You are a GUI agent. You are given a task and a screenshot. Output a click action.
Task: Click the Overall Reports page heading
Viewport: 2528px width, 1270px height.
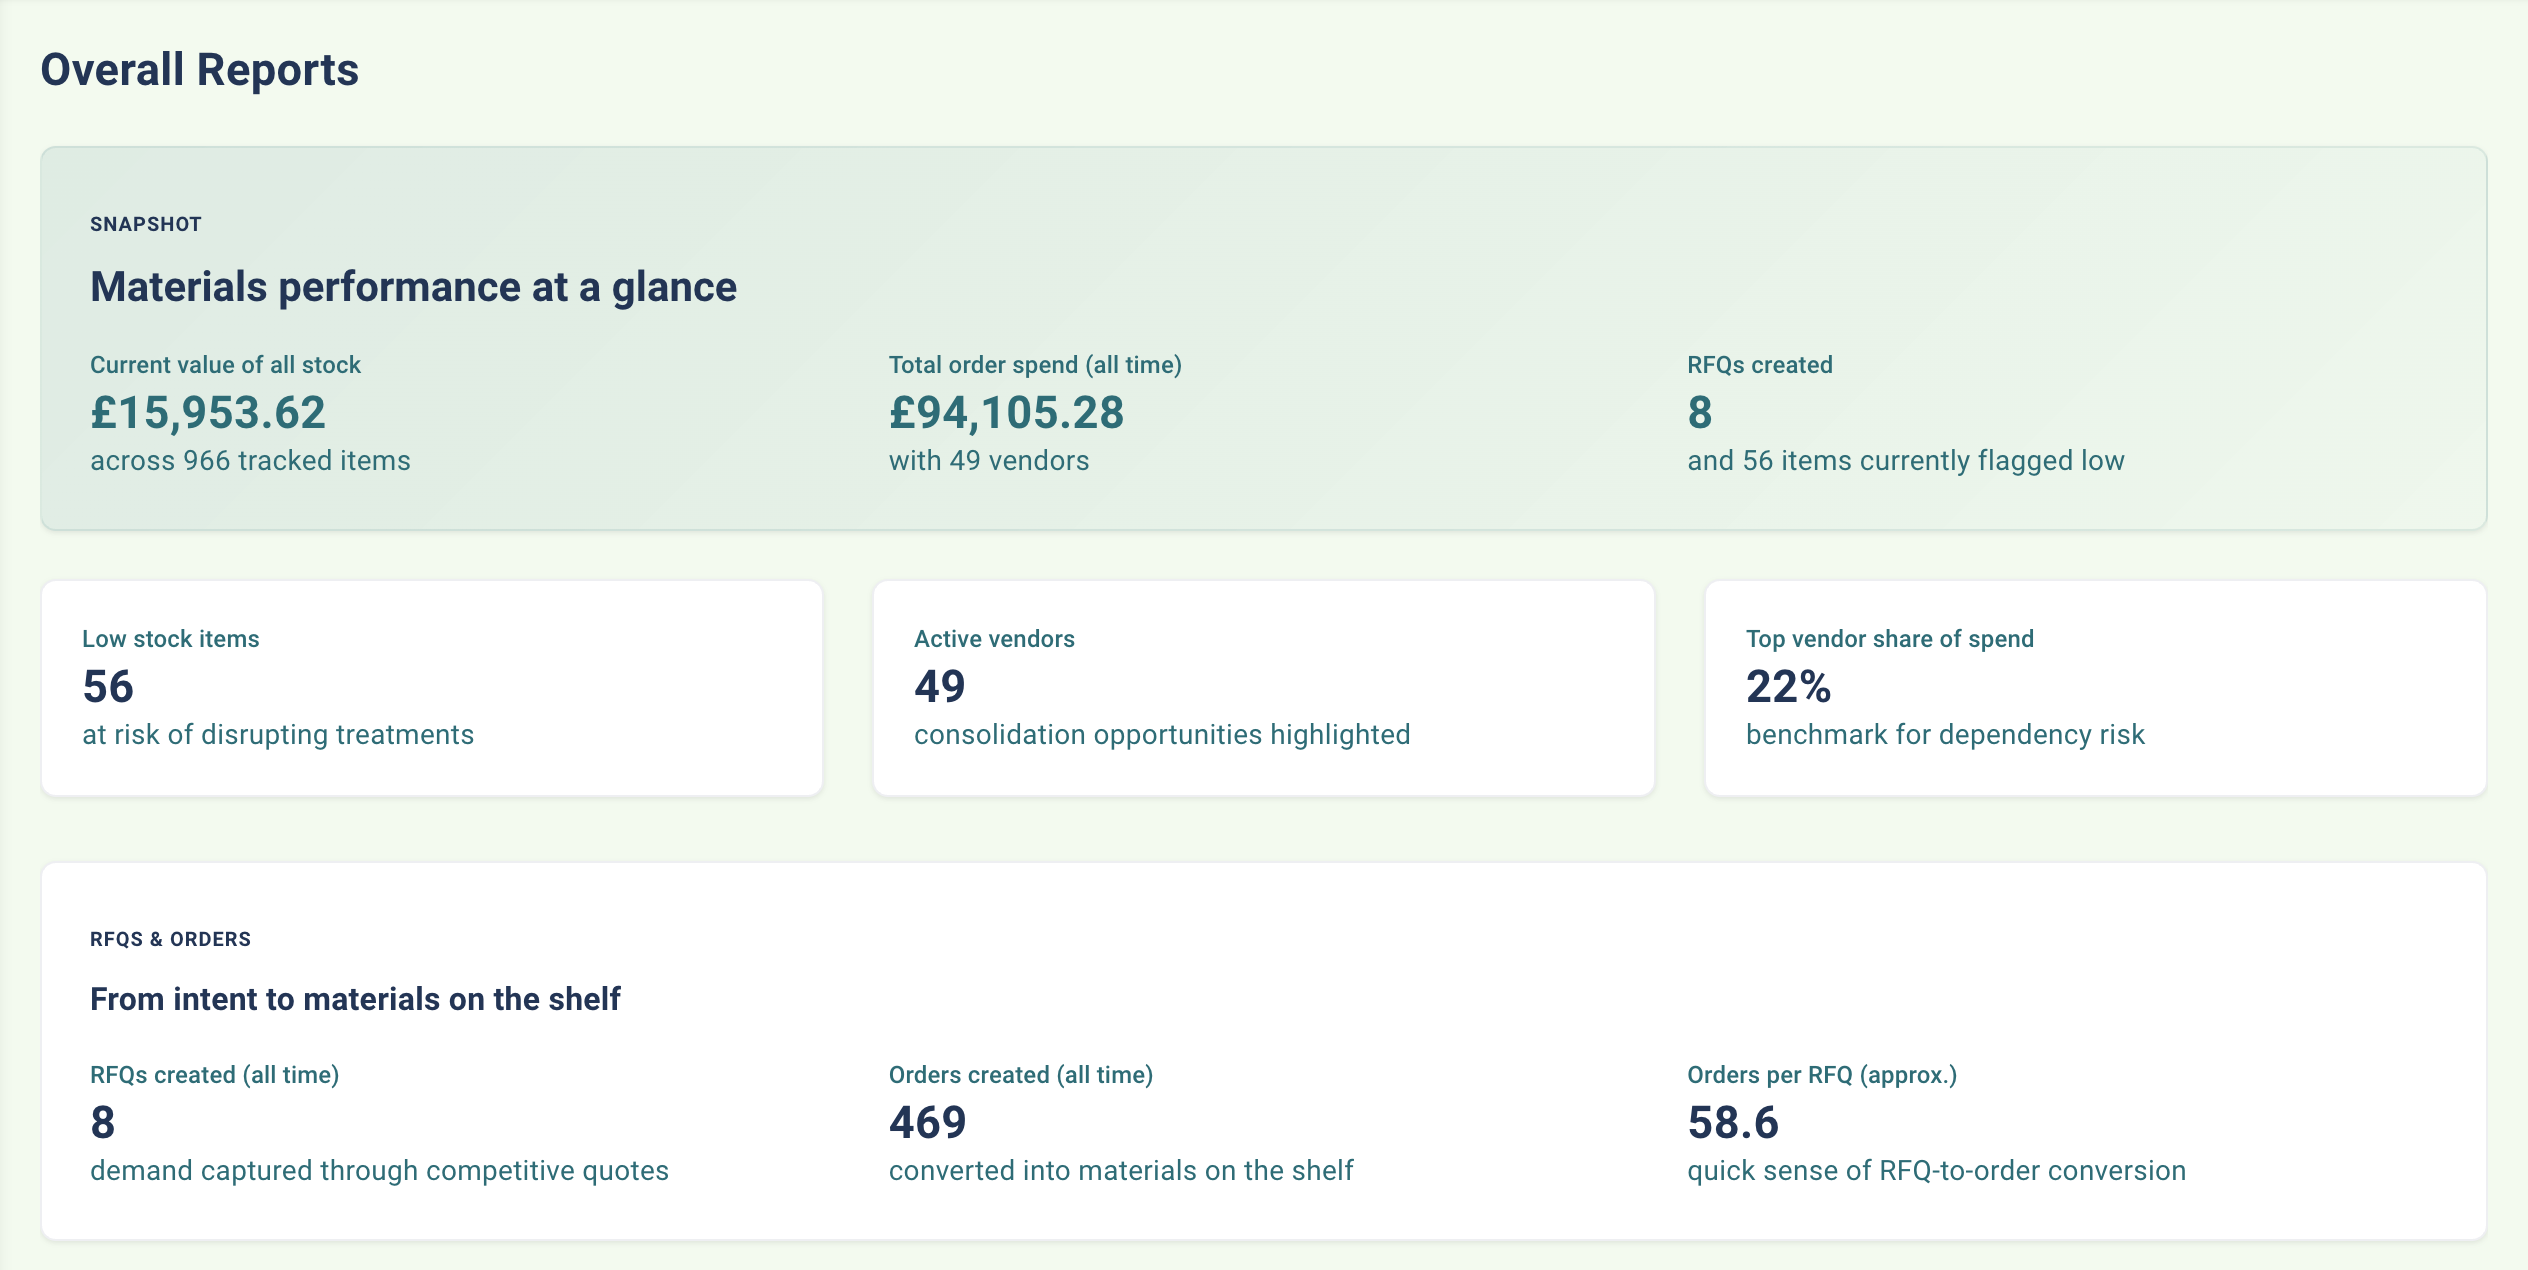click(x=200, y=69)
